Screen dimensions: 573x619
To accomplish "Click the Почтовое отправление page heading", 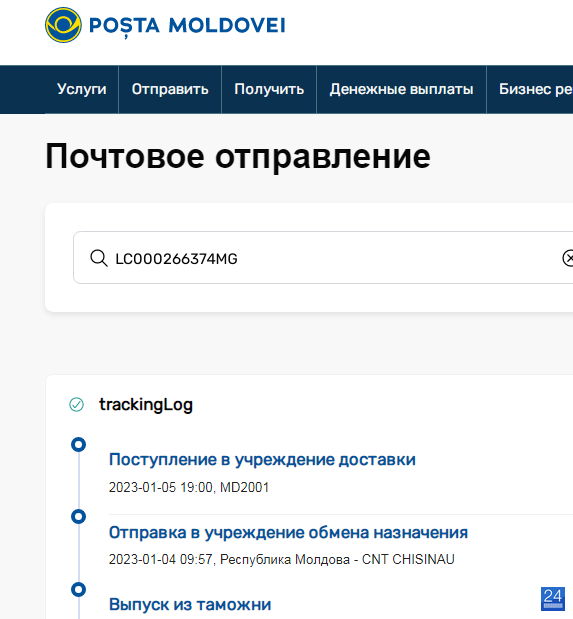I will (238, 157).
